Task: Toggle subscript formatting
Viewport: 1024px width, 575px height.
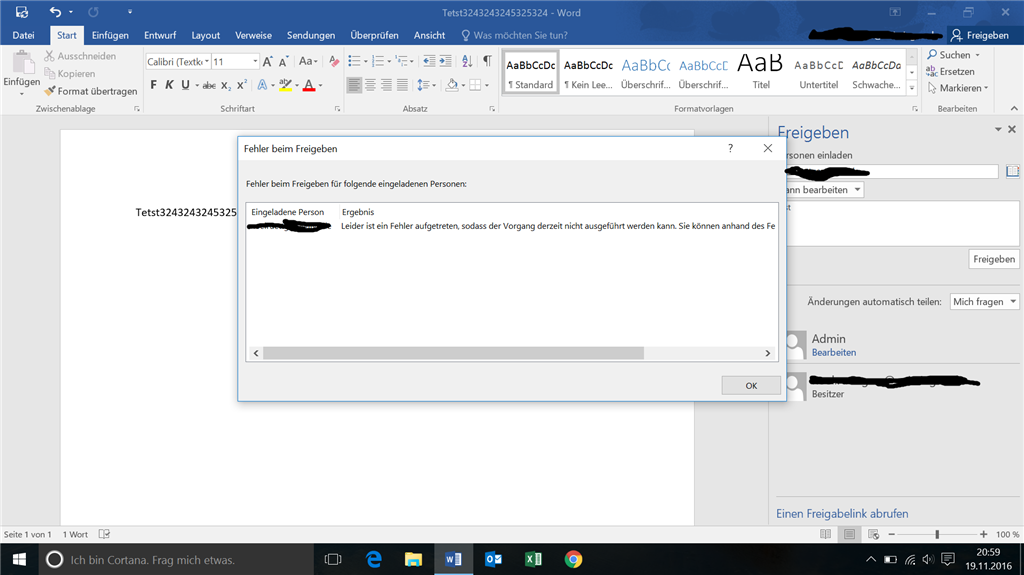Action: coord(225,85)
